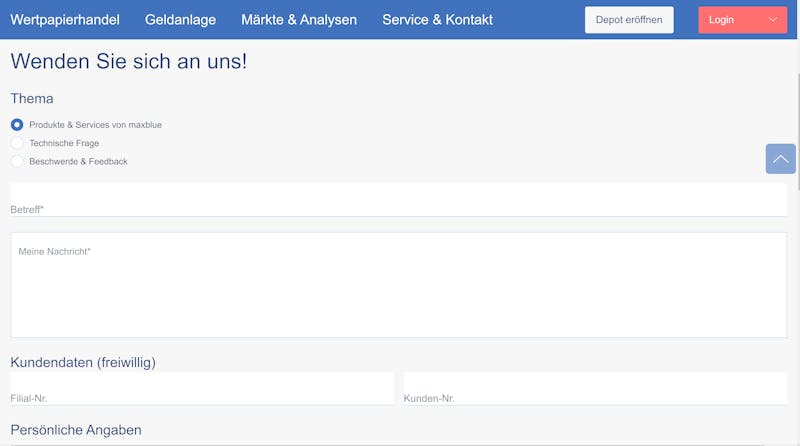800x446 pixels.
Task: Expand the Login dropdown chevron
Action: 773,20
